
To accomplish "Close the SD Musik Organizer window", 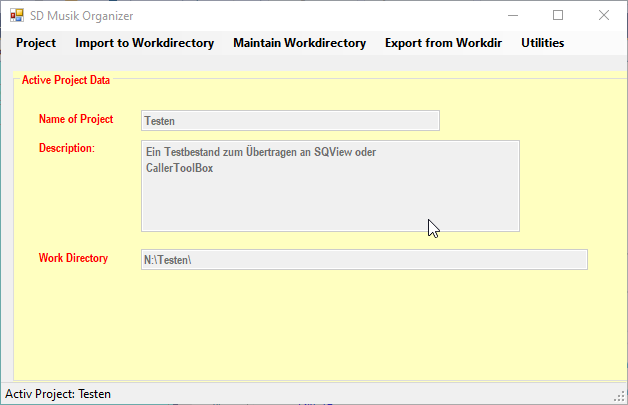I will tap(604, 15).
